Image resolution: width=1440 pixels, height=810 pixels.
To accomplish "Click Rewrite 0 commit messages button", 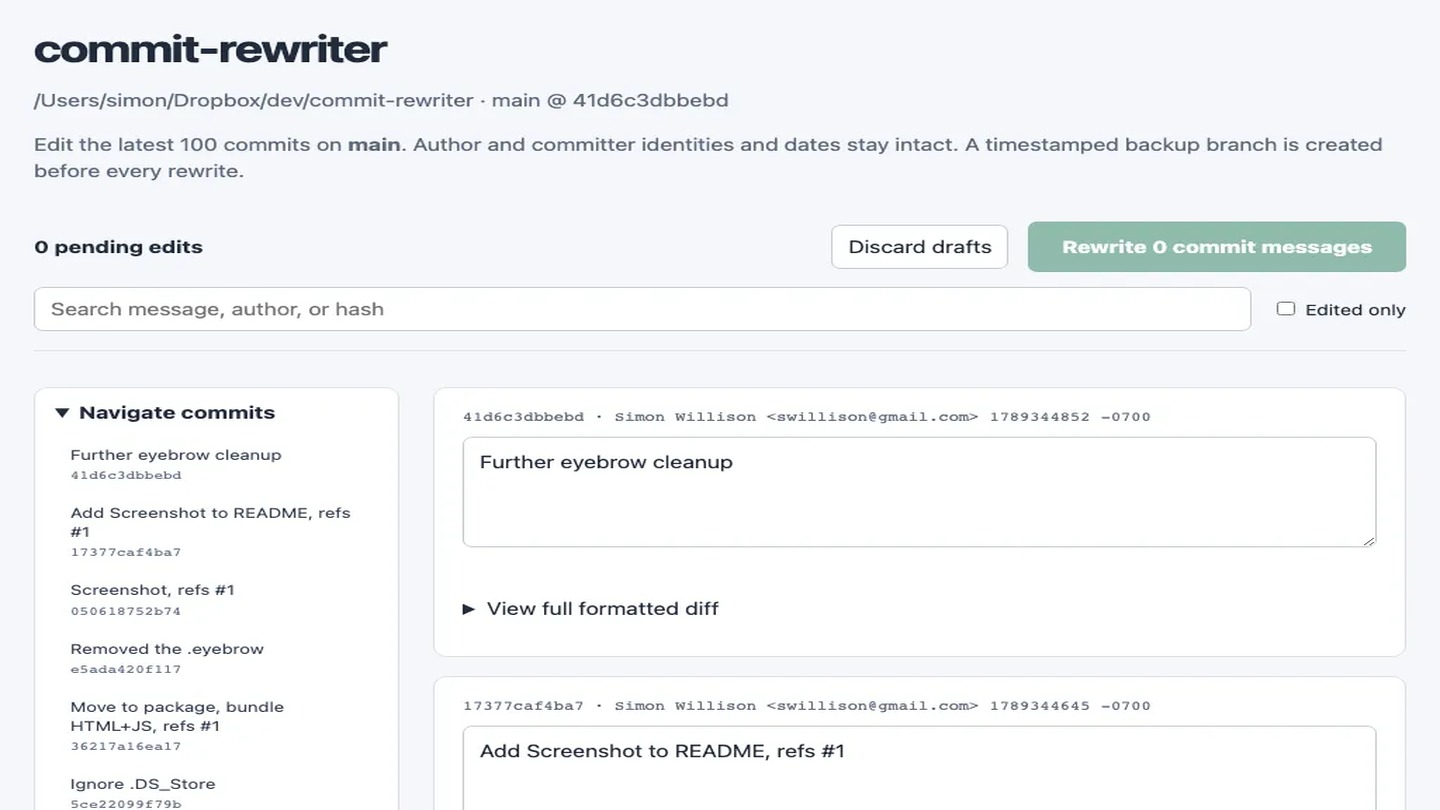I will point(1217,247).
